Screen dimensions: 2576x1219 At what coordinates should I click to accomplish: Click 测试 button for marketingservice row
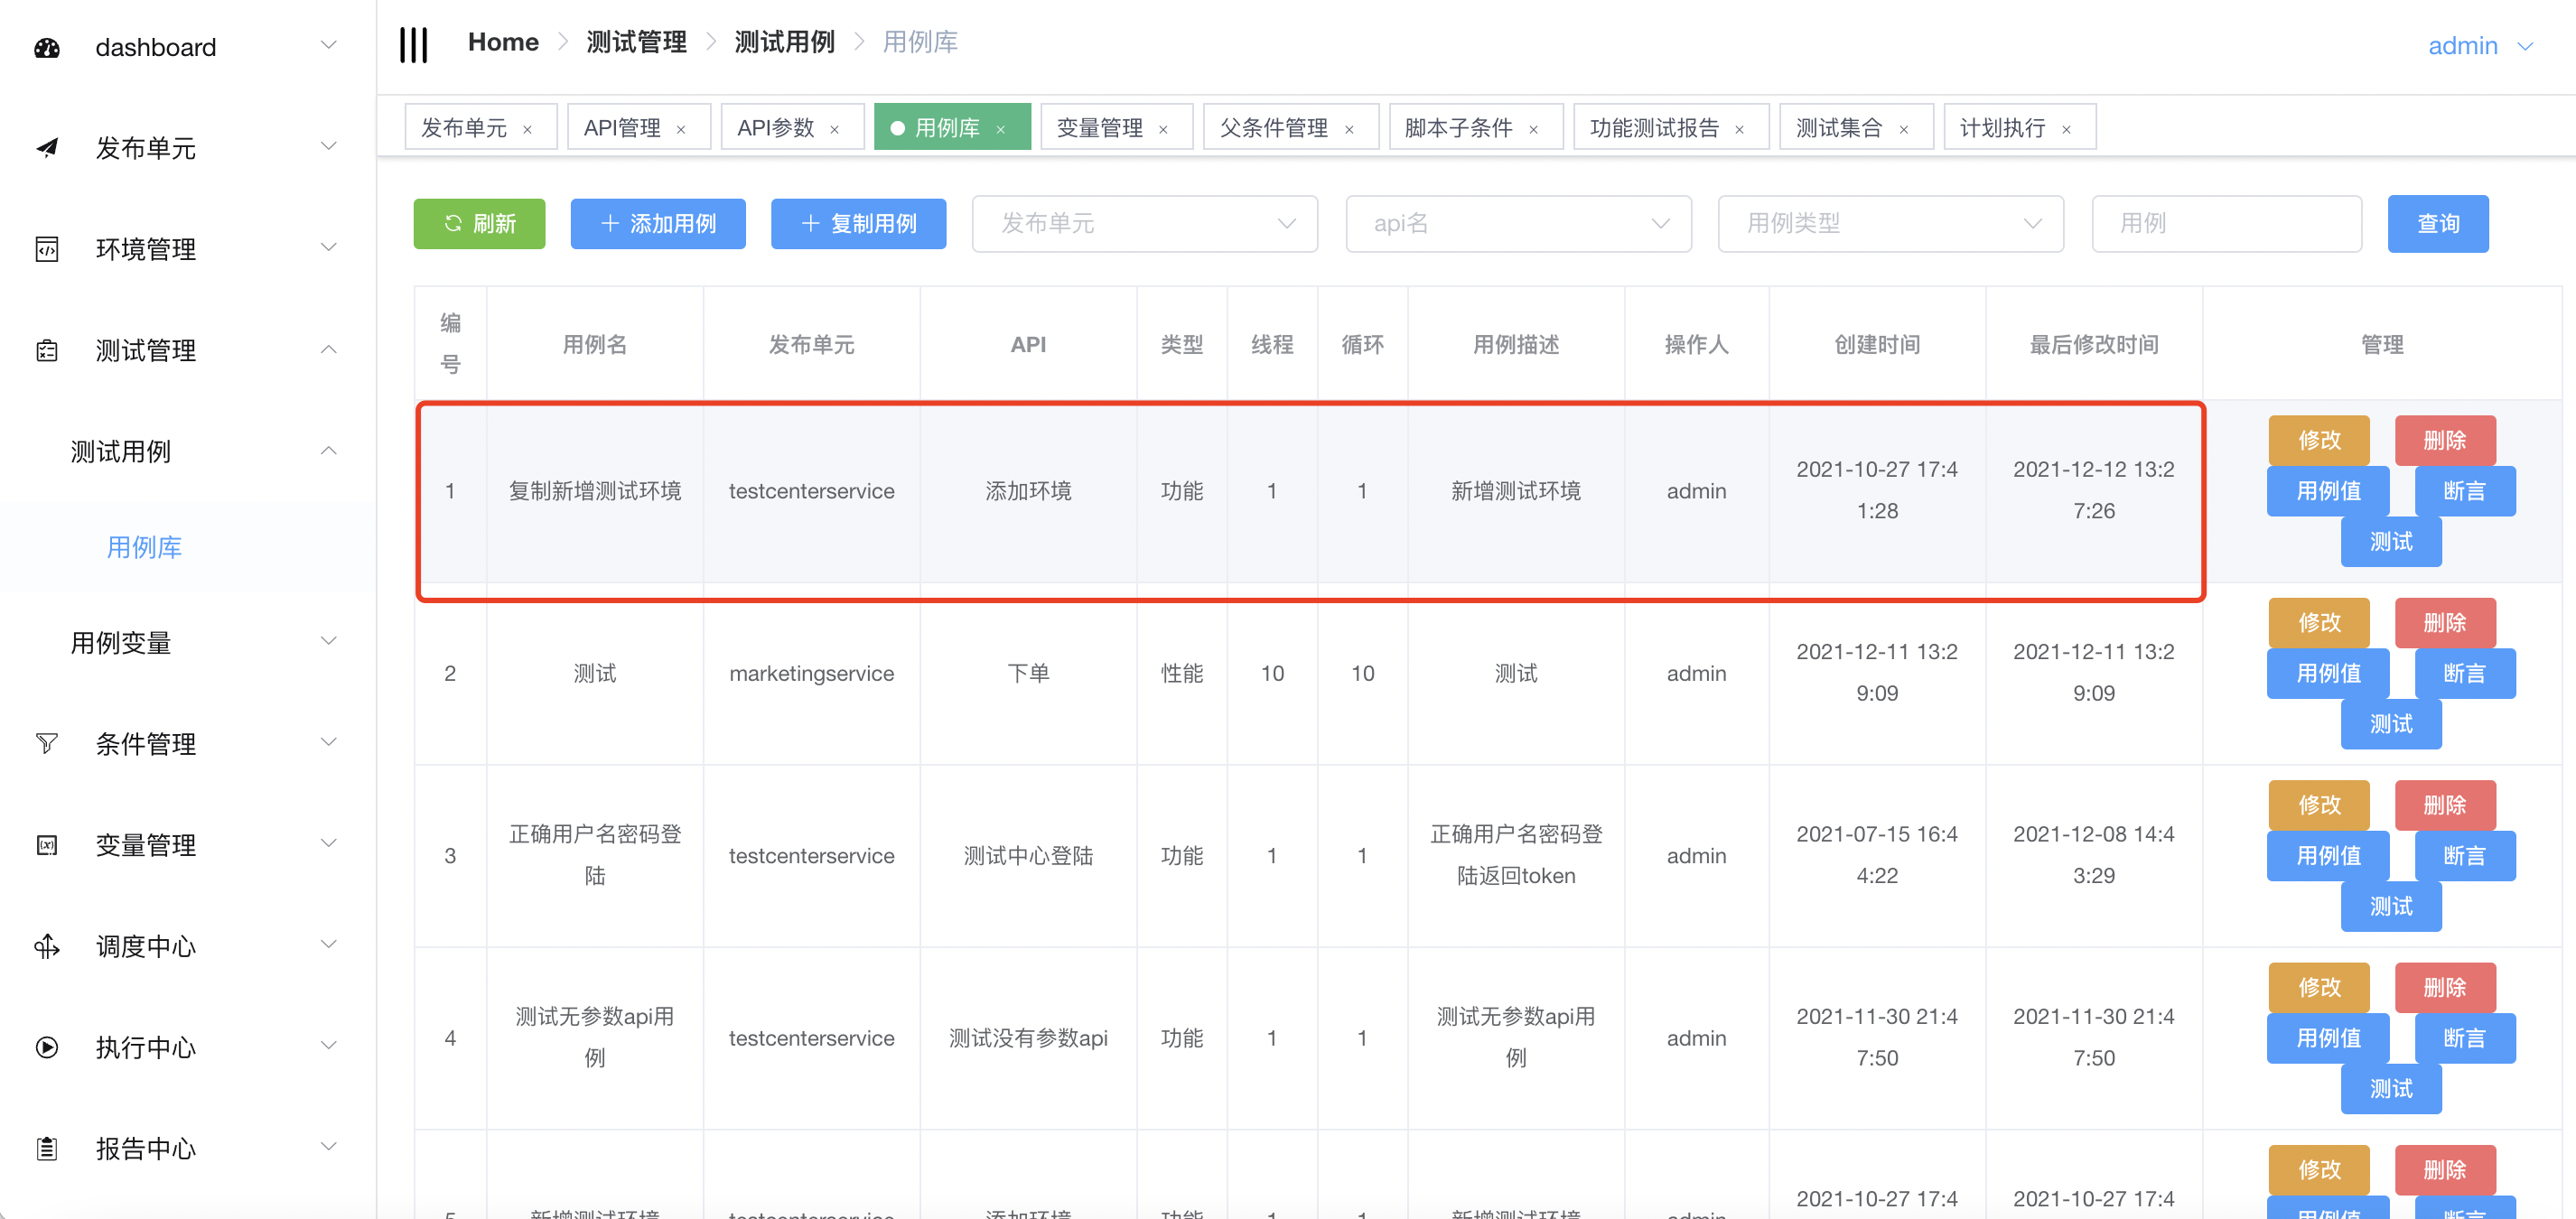[2390, 723]
